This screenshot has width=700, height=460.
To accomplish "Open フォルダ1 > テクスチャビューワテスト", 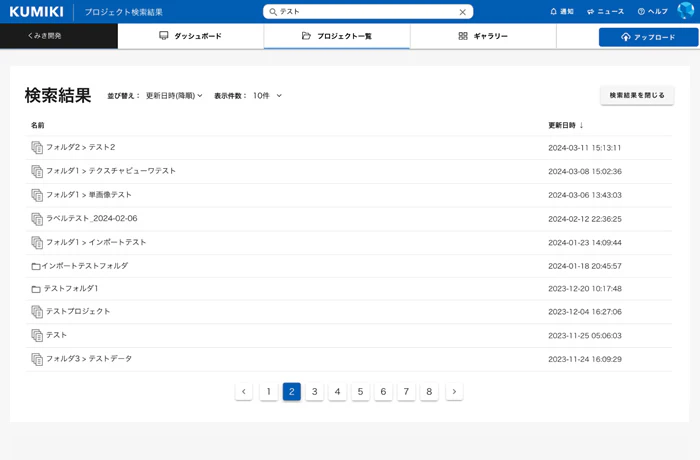I will 111,171.
